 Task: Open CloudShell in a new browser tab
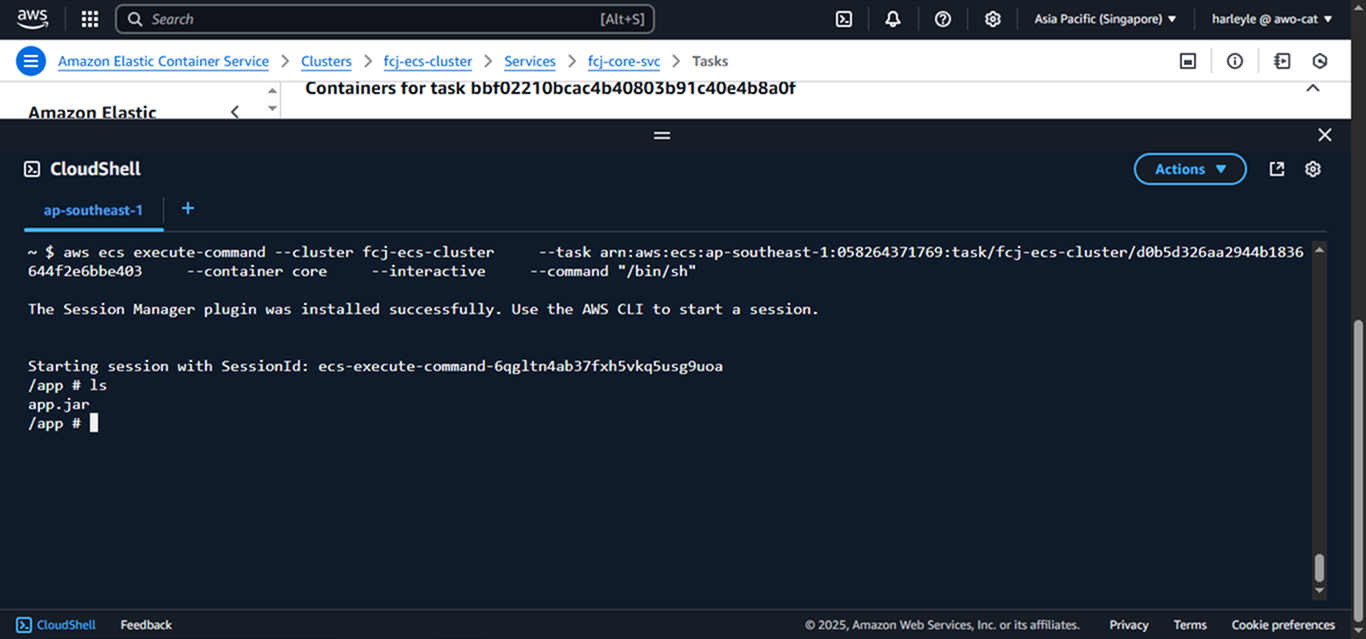pos(1277,169)
